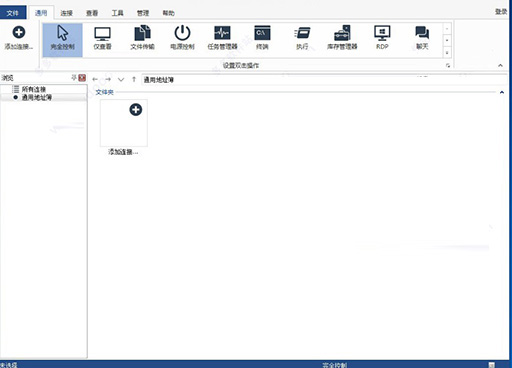512x368 pixels.
Task: Switch to the Tools (工具) ribbon tab
Action: click(117, 13)
